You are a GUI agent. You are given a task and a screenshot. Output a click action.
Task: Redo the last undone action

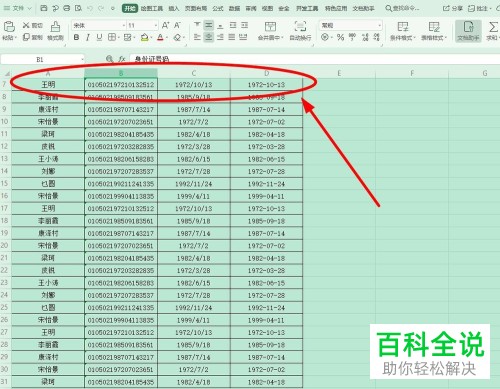pos(101,8)
